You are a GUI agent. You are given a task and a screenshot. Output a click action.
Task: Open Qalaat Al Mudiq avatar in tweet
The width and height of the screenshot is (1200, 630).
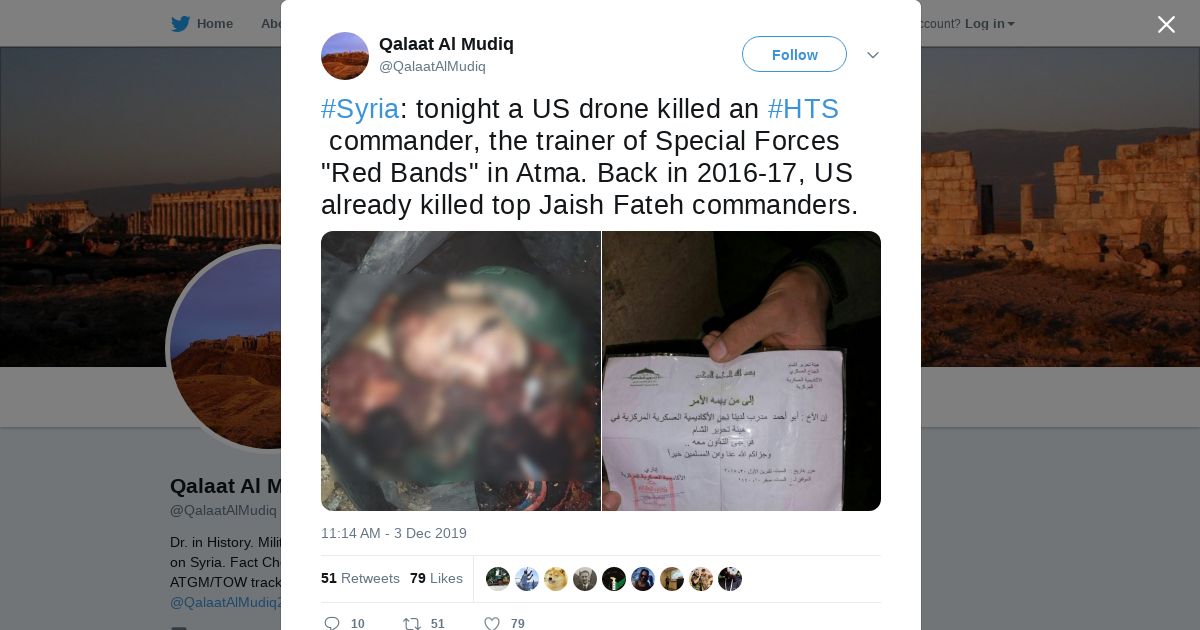click(345, 56)
